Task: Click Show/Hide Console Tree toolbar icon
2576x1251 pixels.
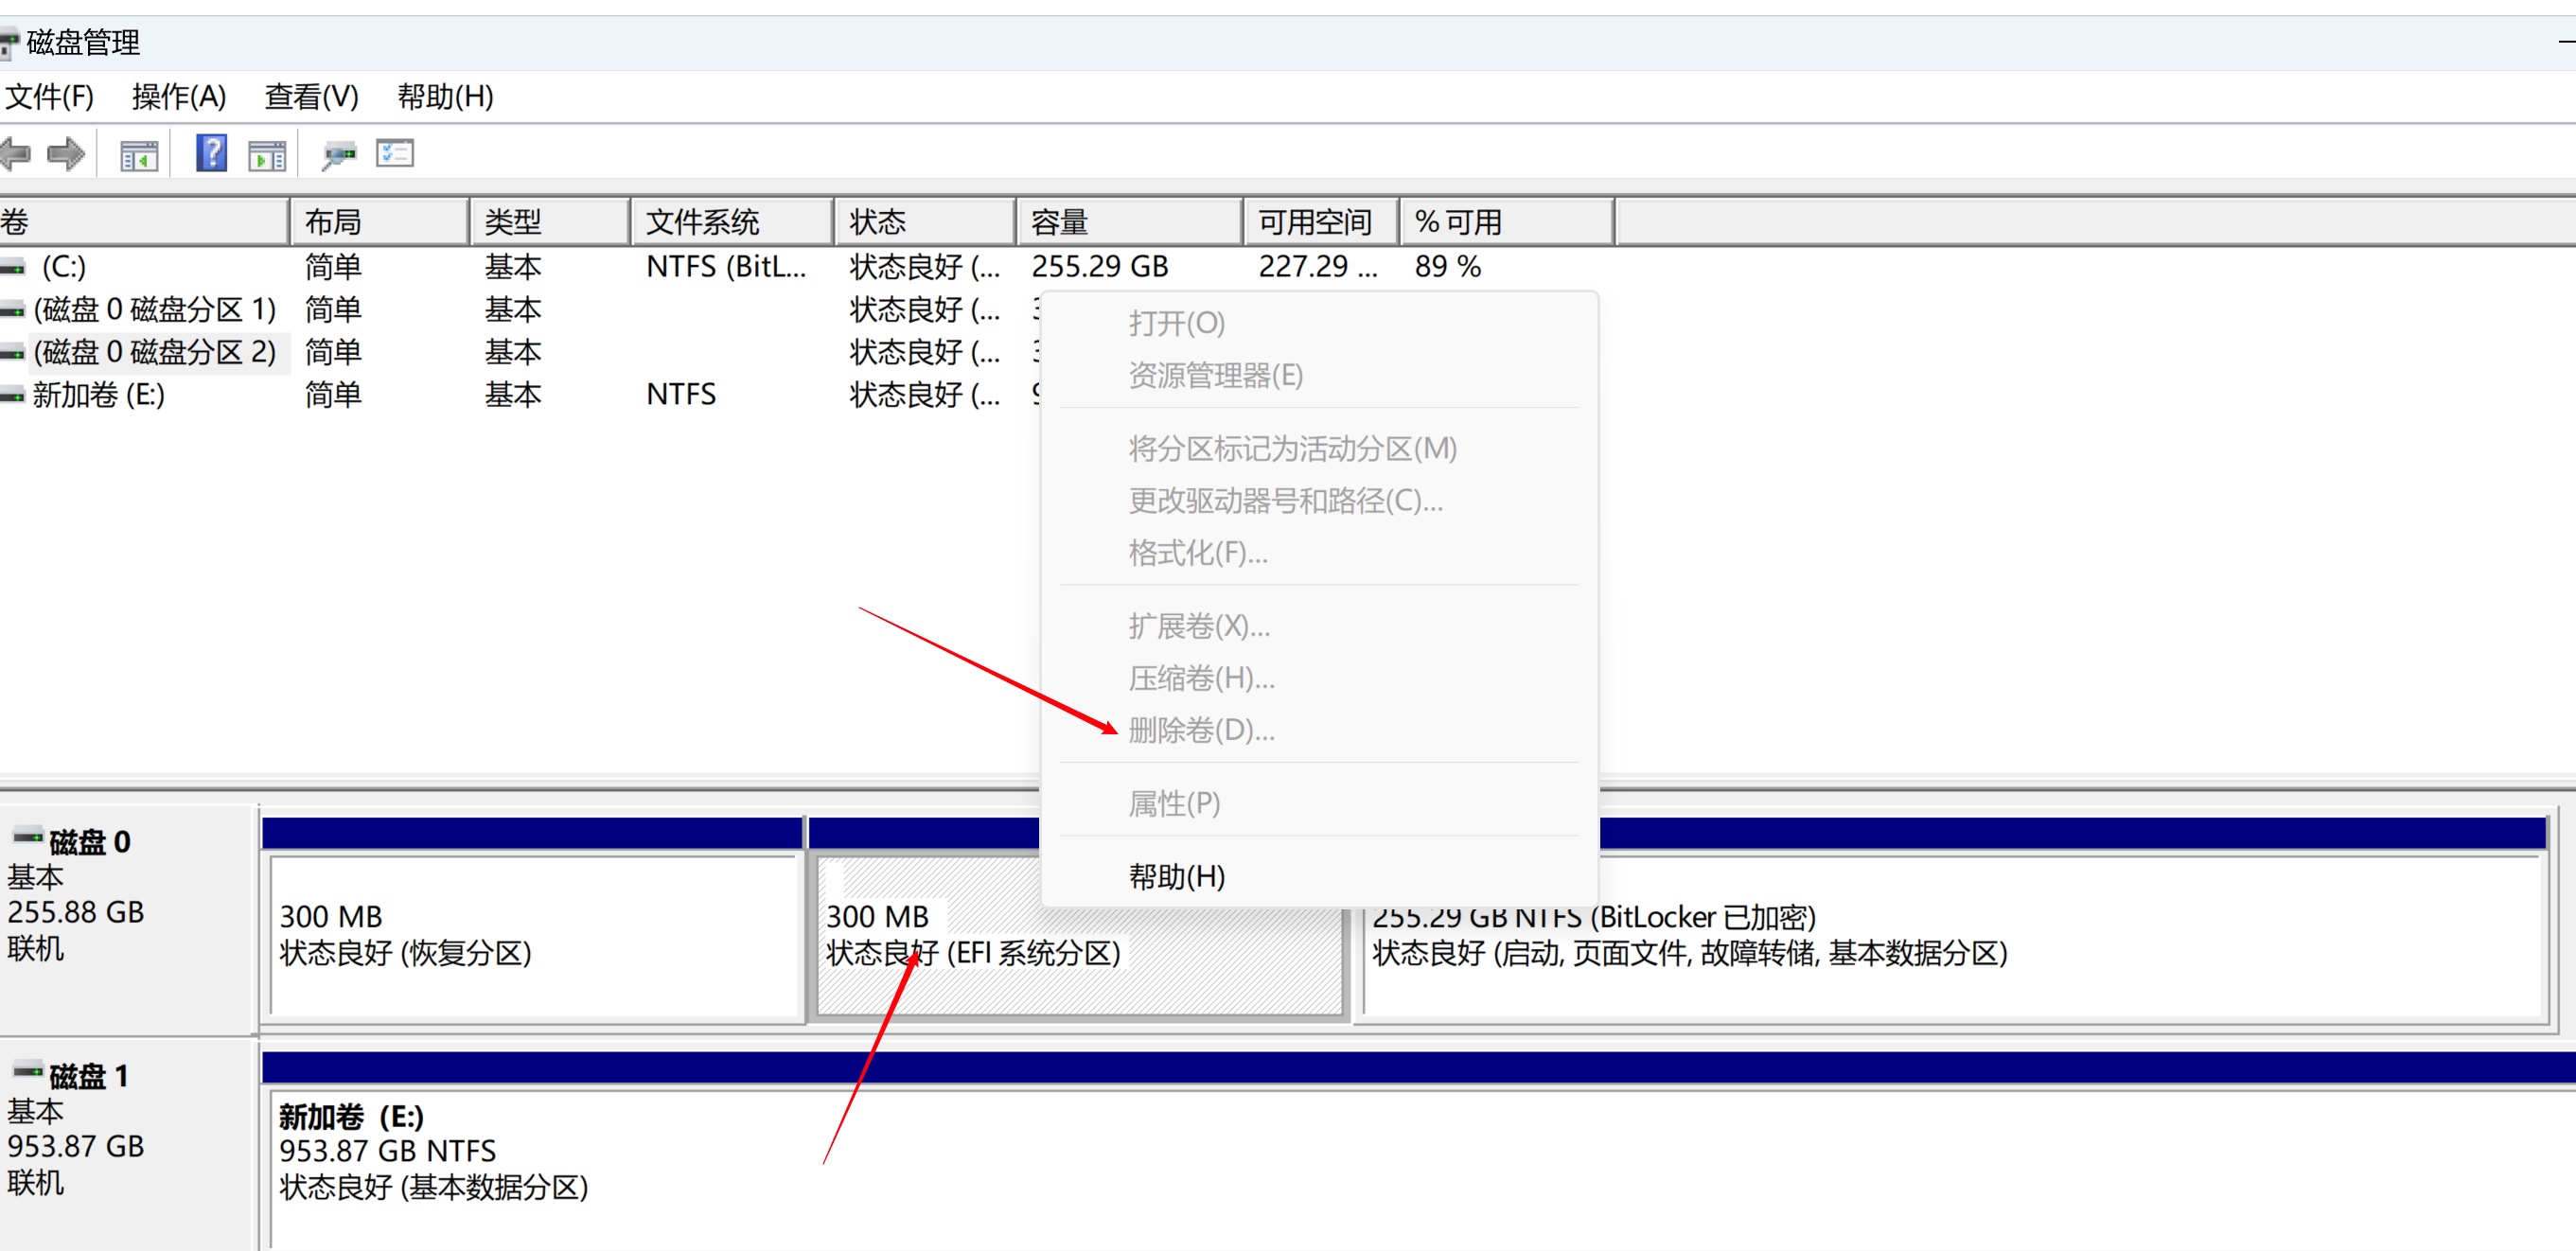Action: (139, 155)
